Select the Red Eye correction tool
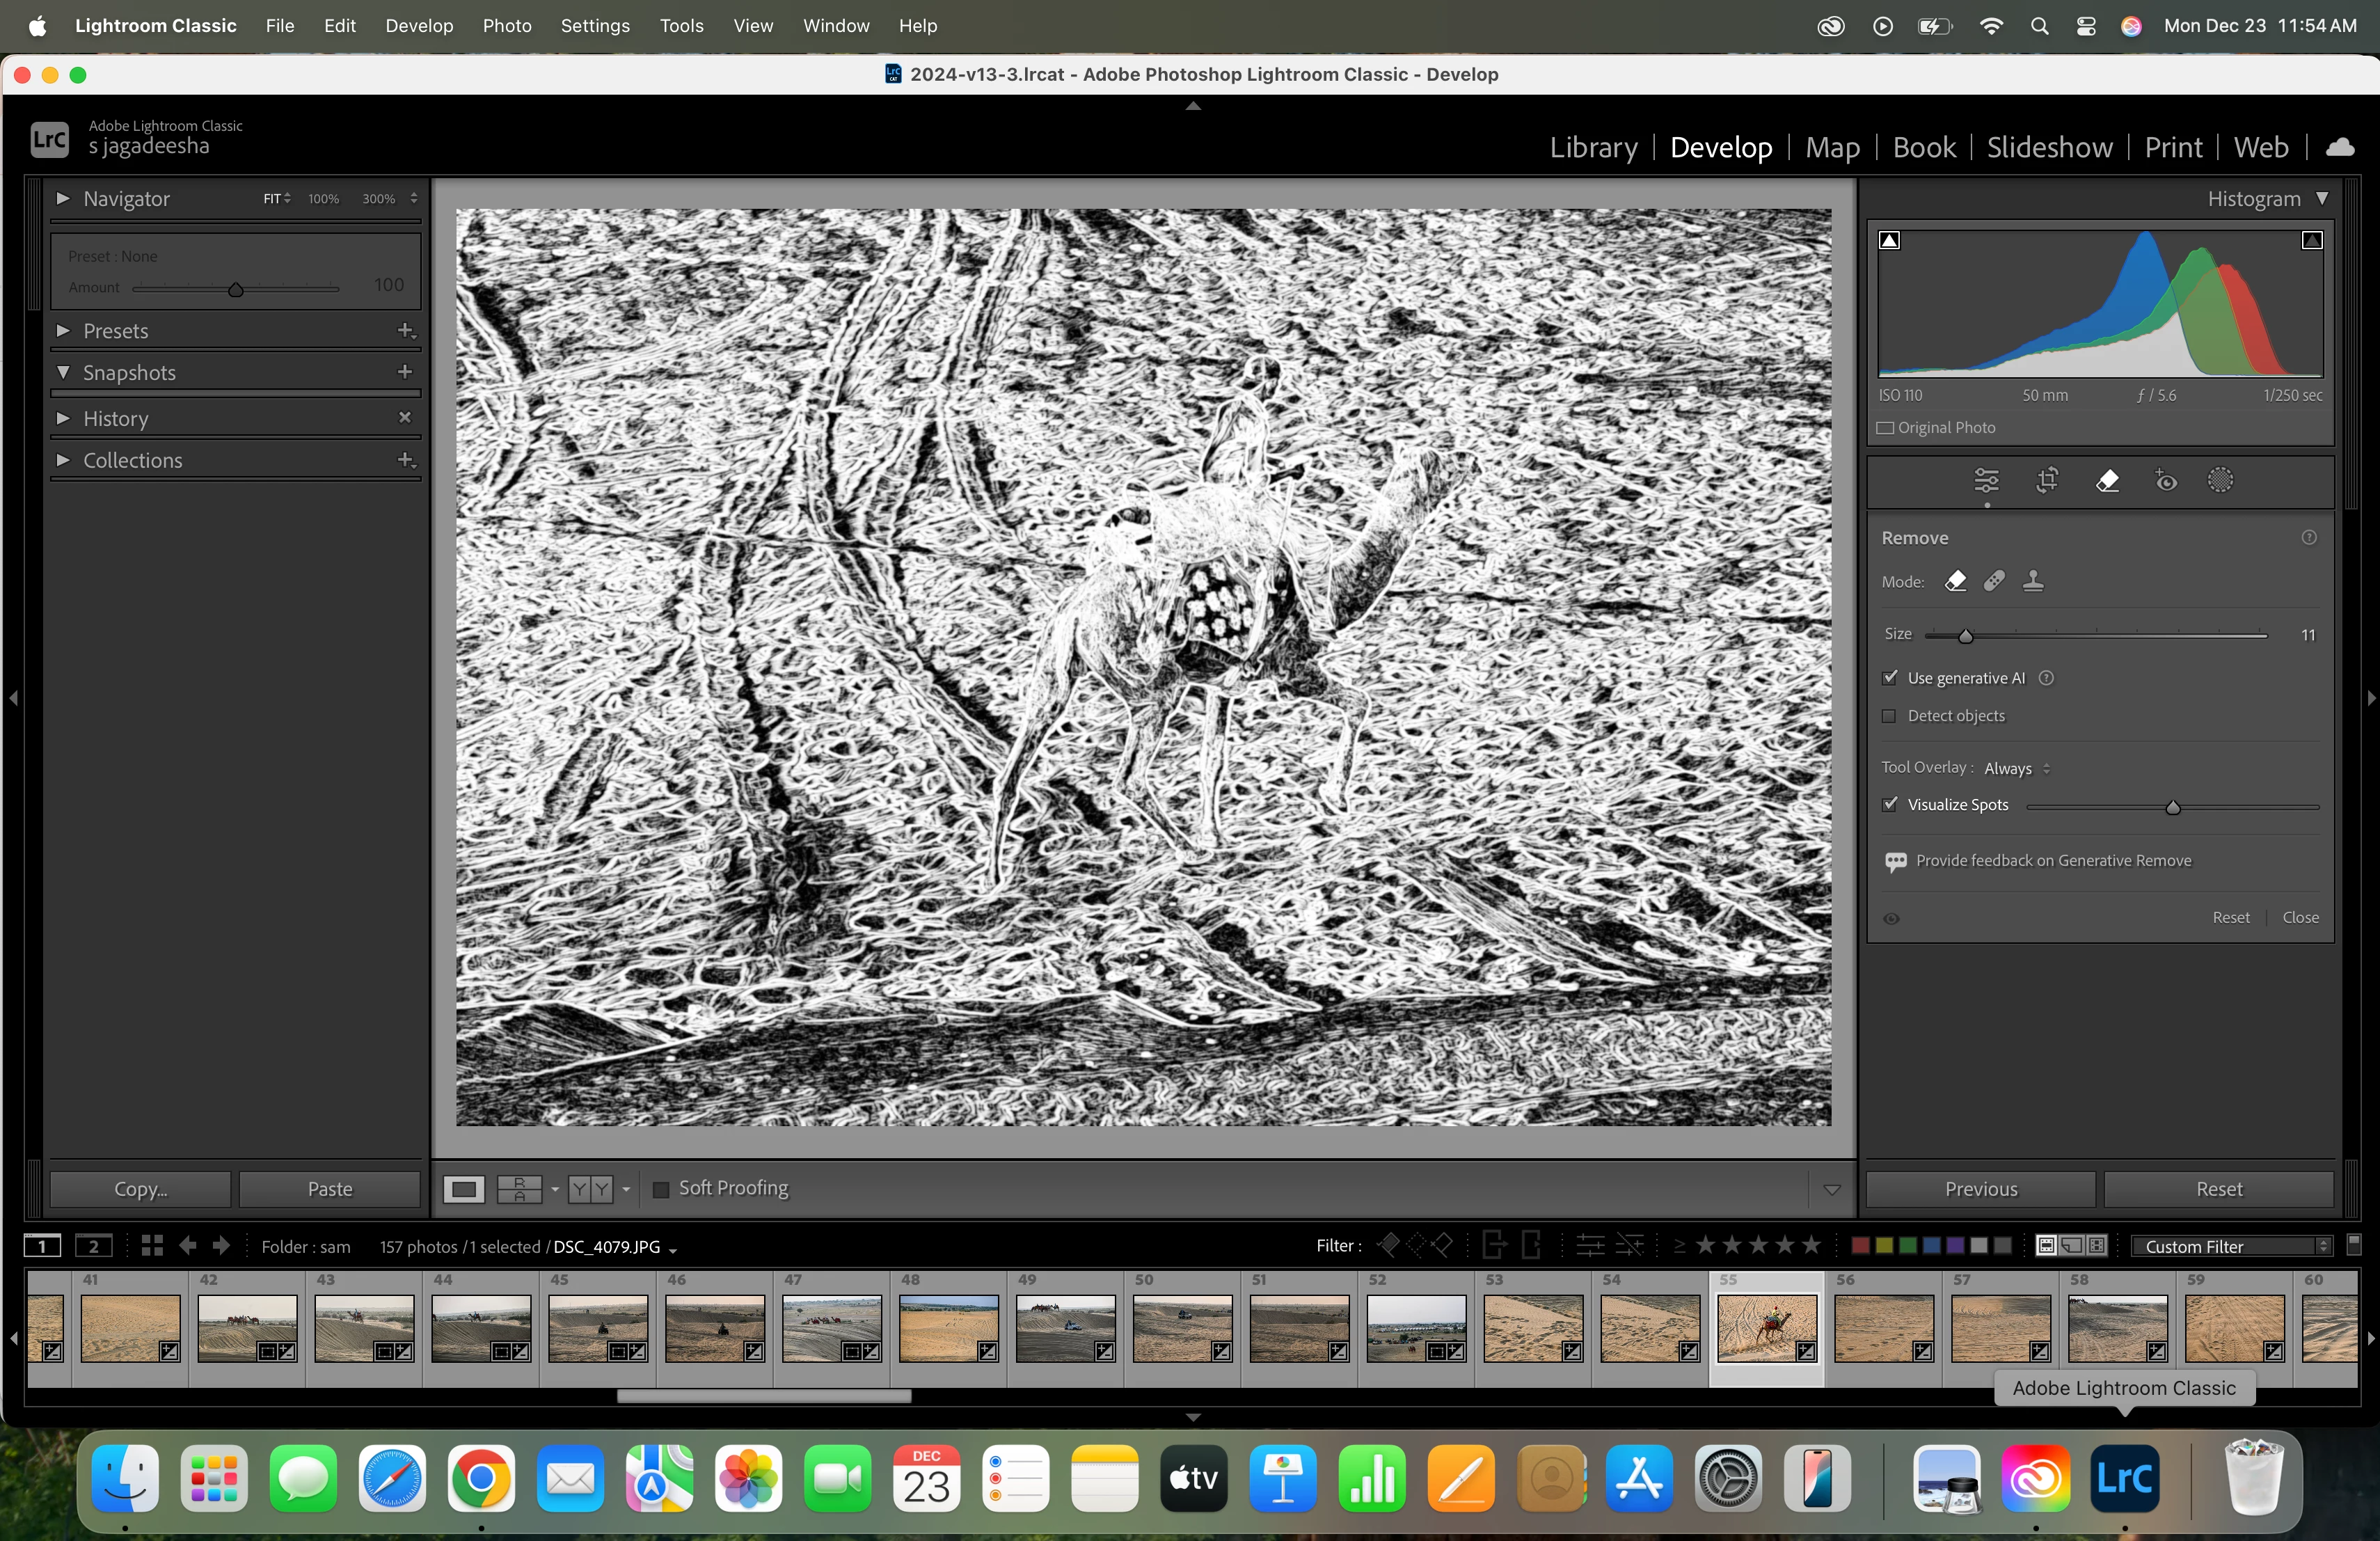The image size is (2380, 1541). [2165, 481]
